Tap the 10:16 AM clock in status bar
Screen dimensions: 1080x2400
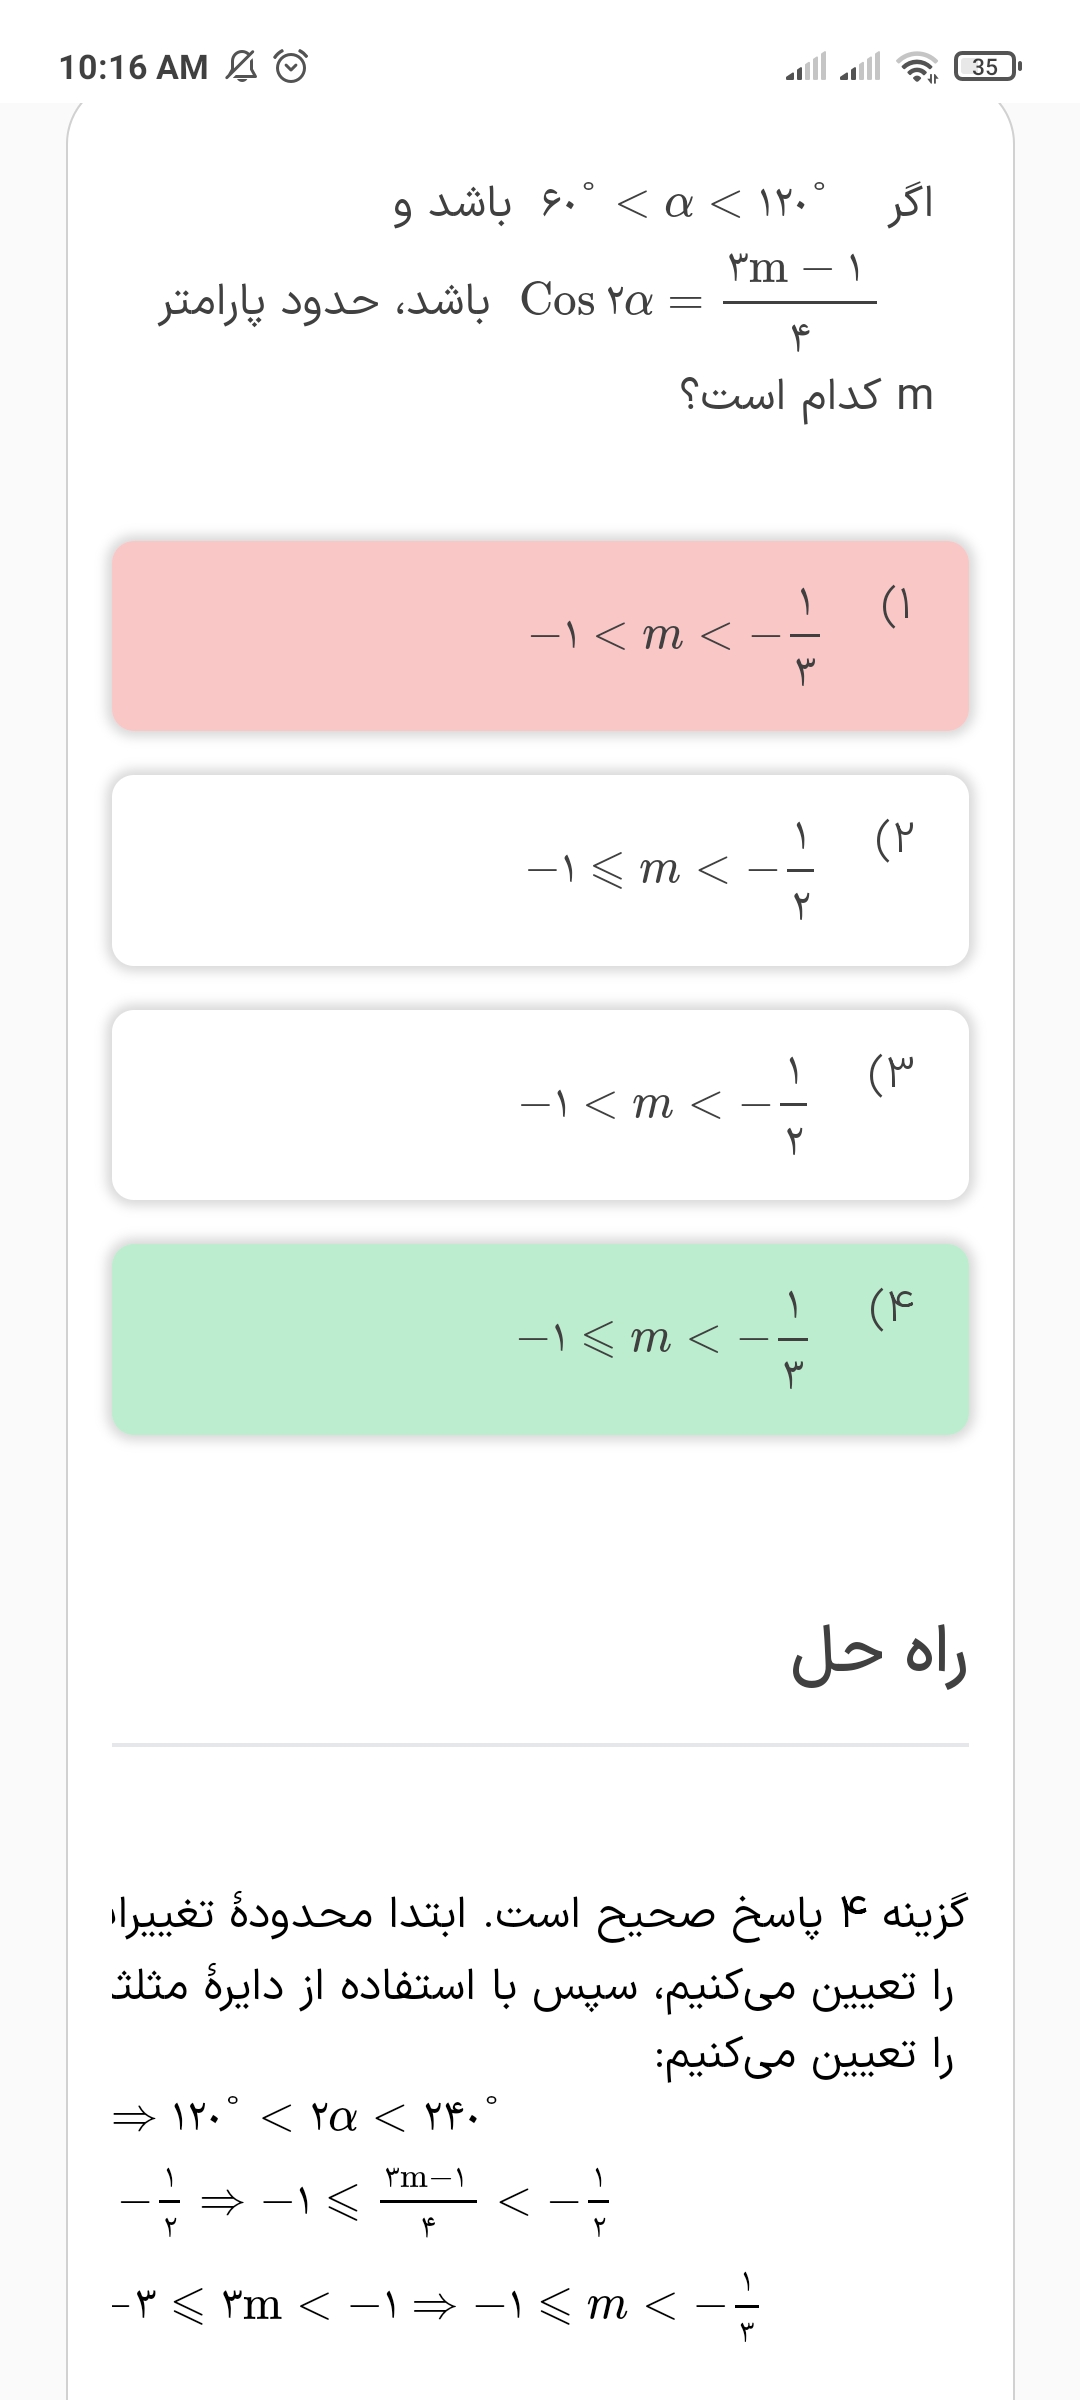coord(133,67)
